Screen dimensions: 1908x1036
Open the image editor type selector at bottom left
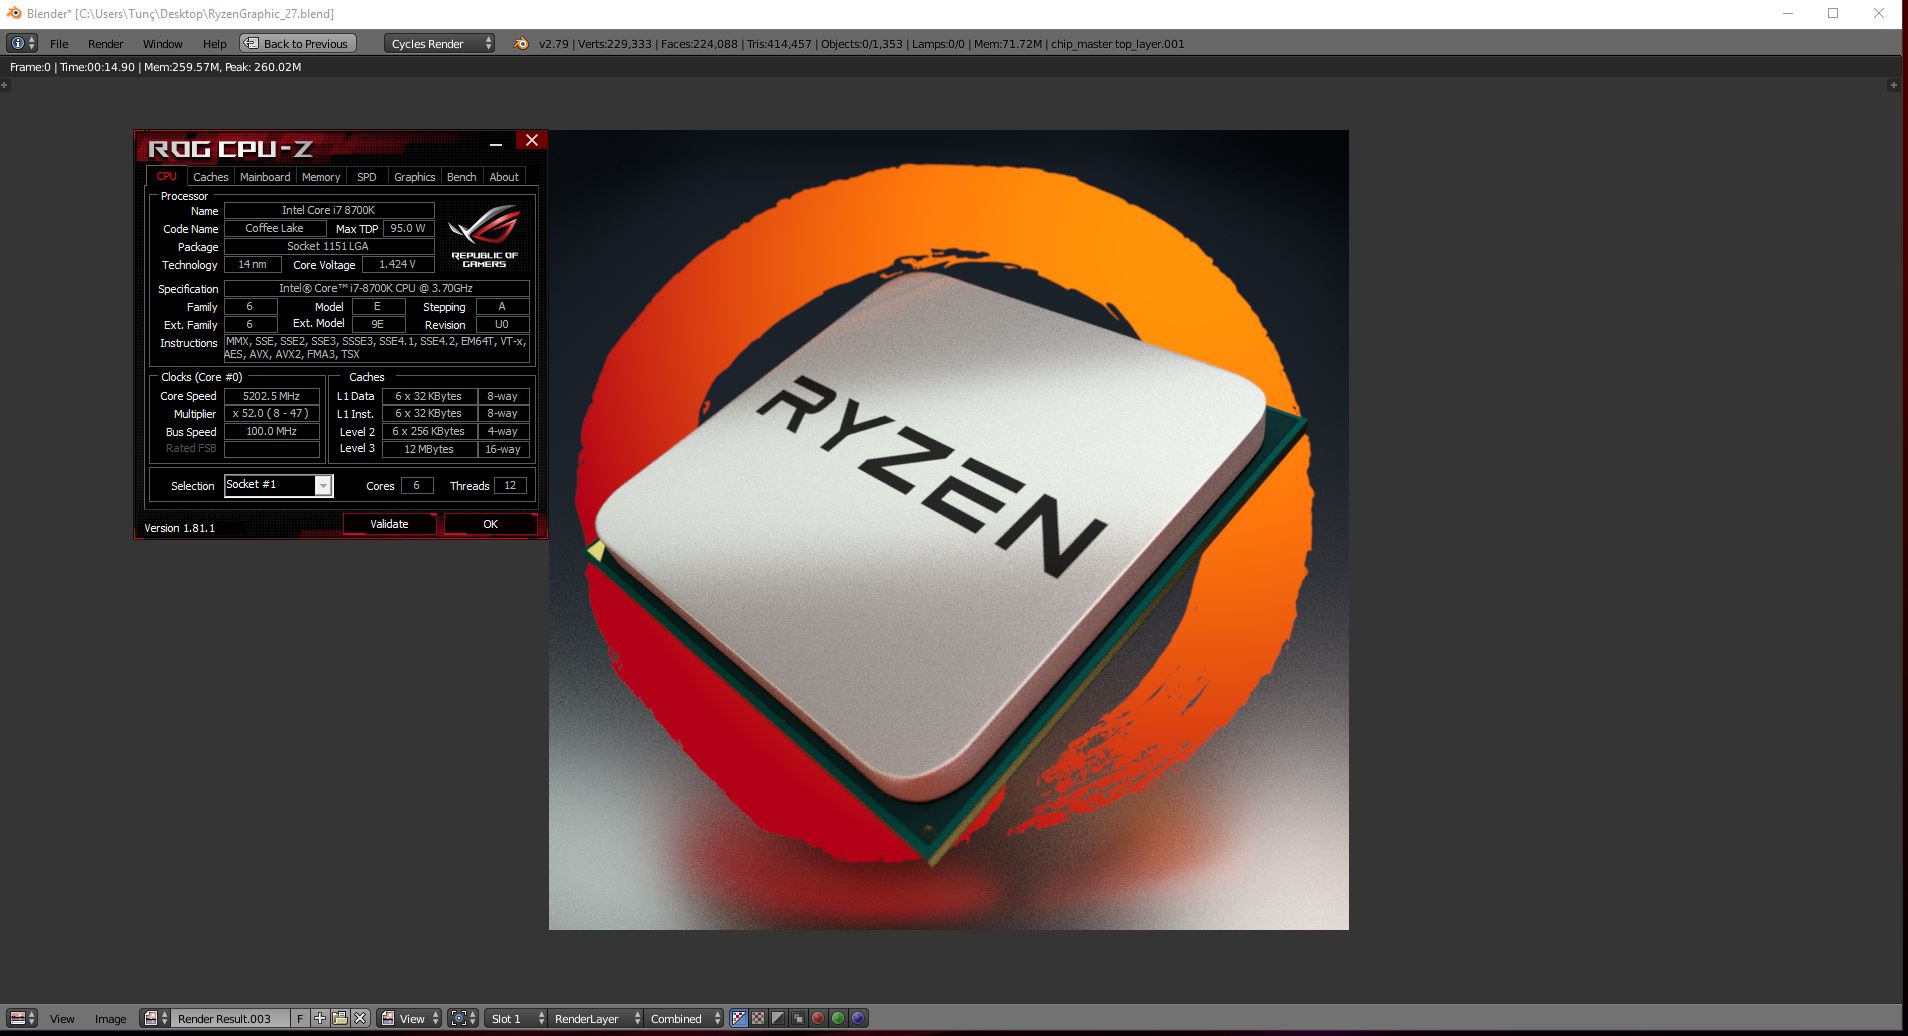pyautogui.click(x=22, y=1018)
